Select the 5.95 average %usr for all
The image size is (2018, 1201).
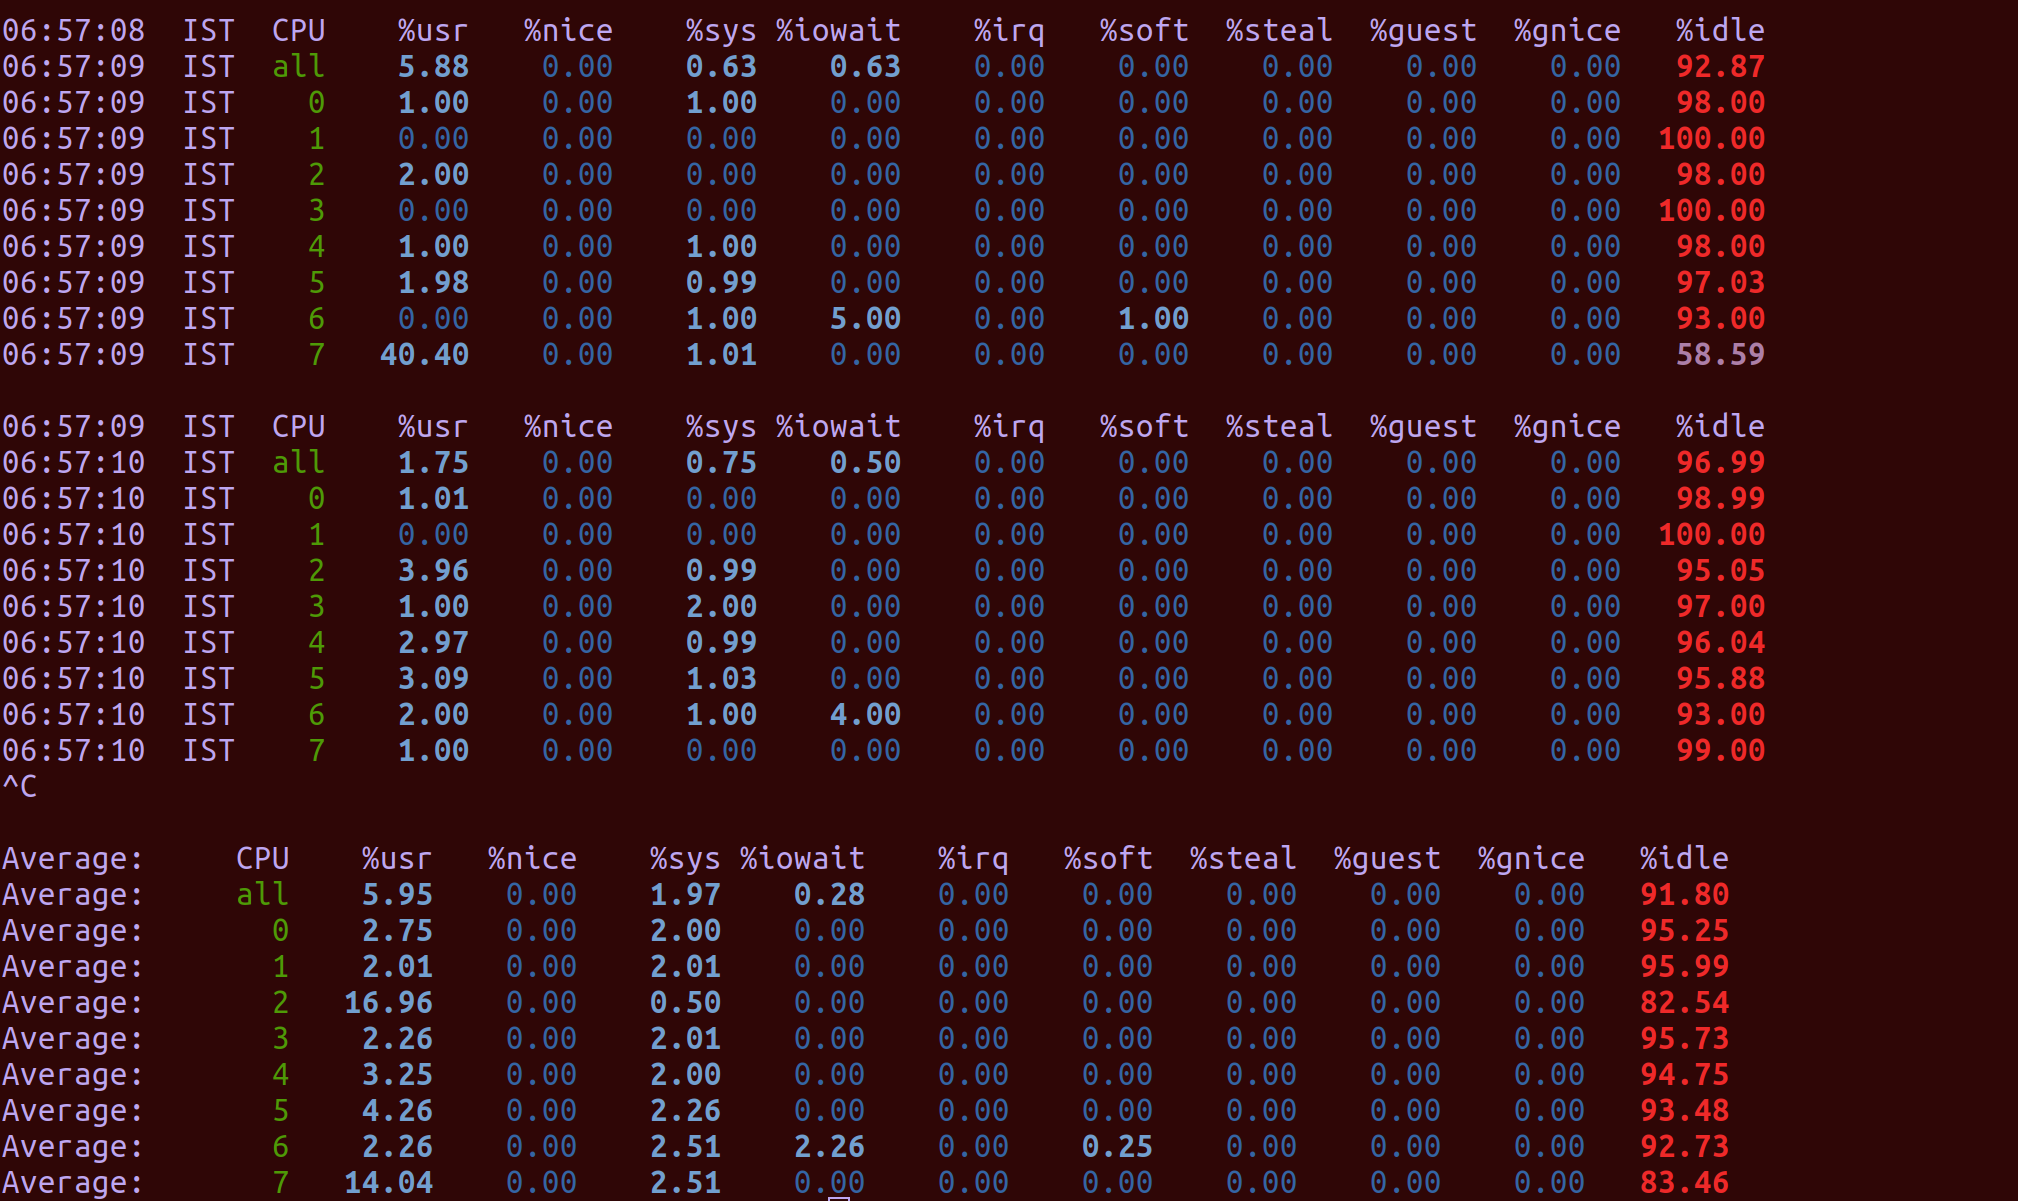pos(397,895)
